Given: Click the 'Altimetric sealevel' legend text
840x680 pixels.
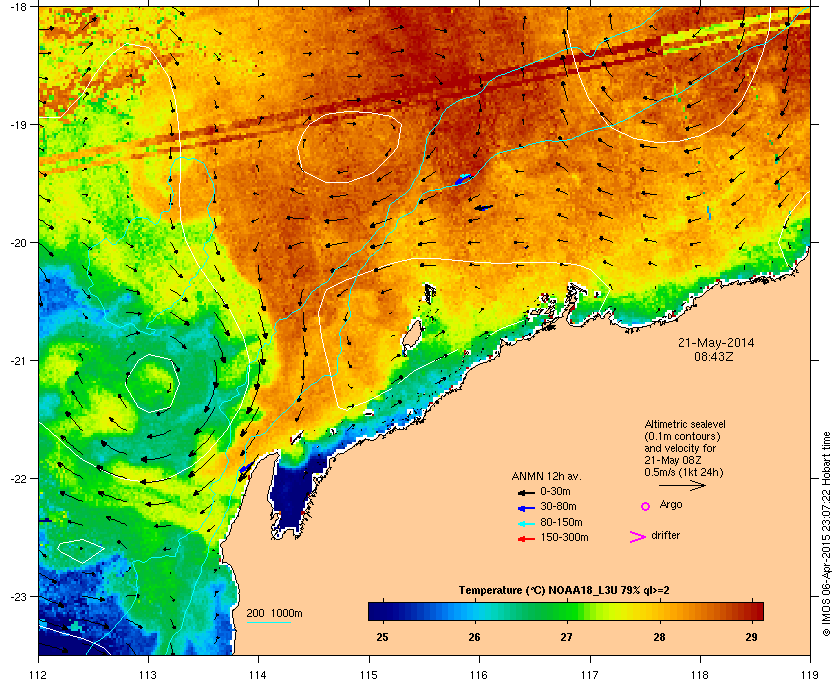Looking at the screenshot, I should pyautogui.click(x=685, y=424).
